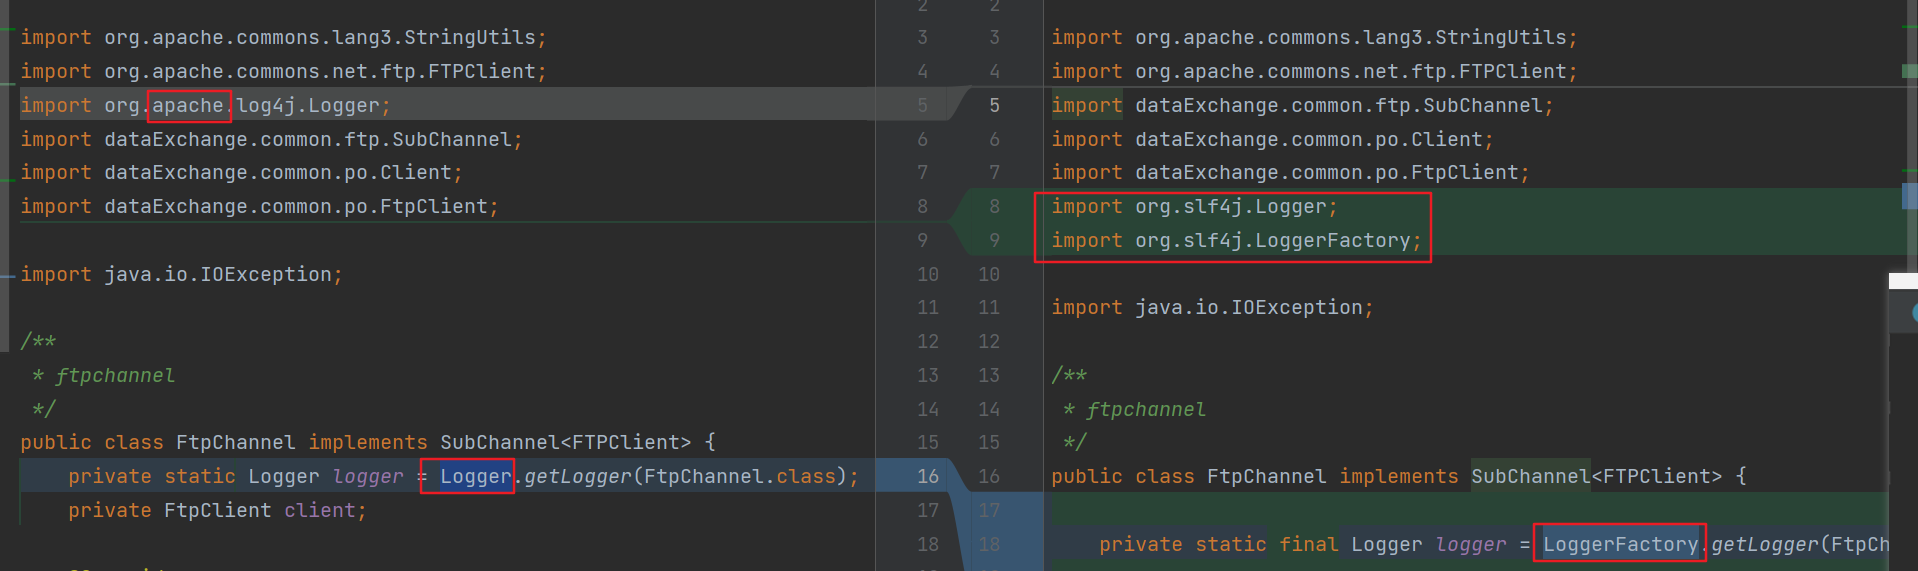The image size is (1918, 571).
Task: Click the FTPClient import line in right pane
Action: (1314, 71)
